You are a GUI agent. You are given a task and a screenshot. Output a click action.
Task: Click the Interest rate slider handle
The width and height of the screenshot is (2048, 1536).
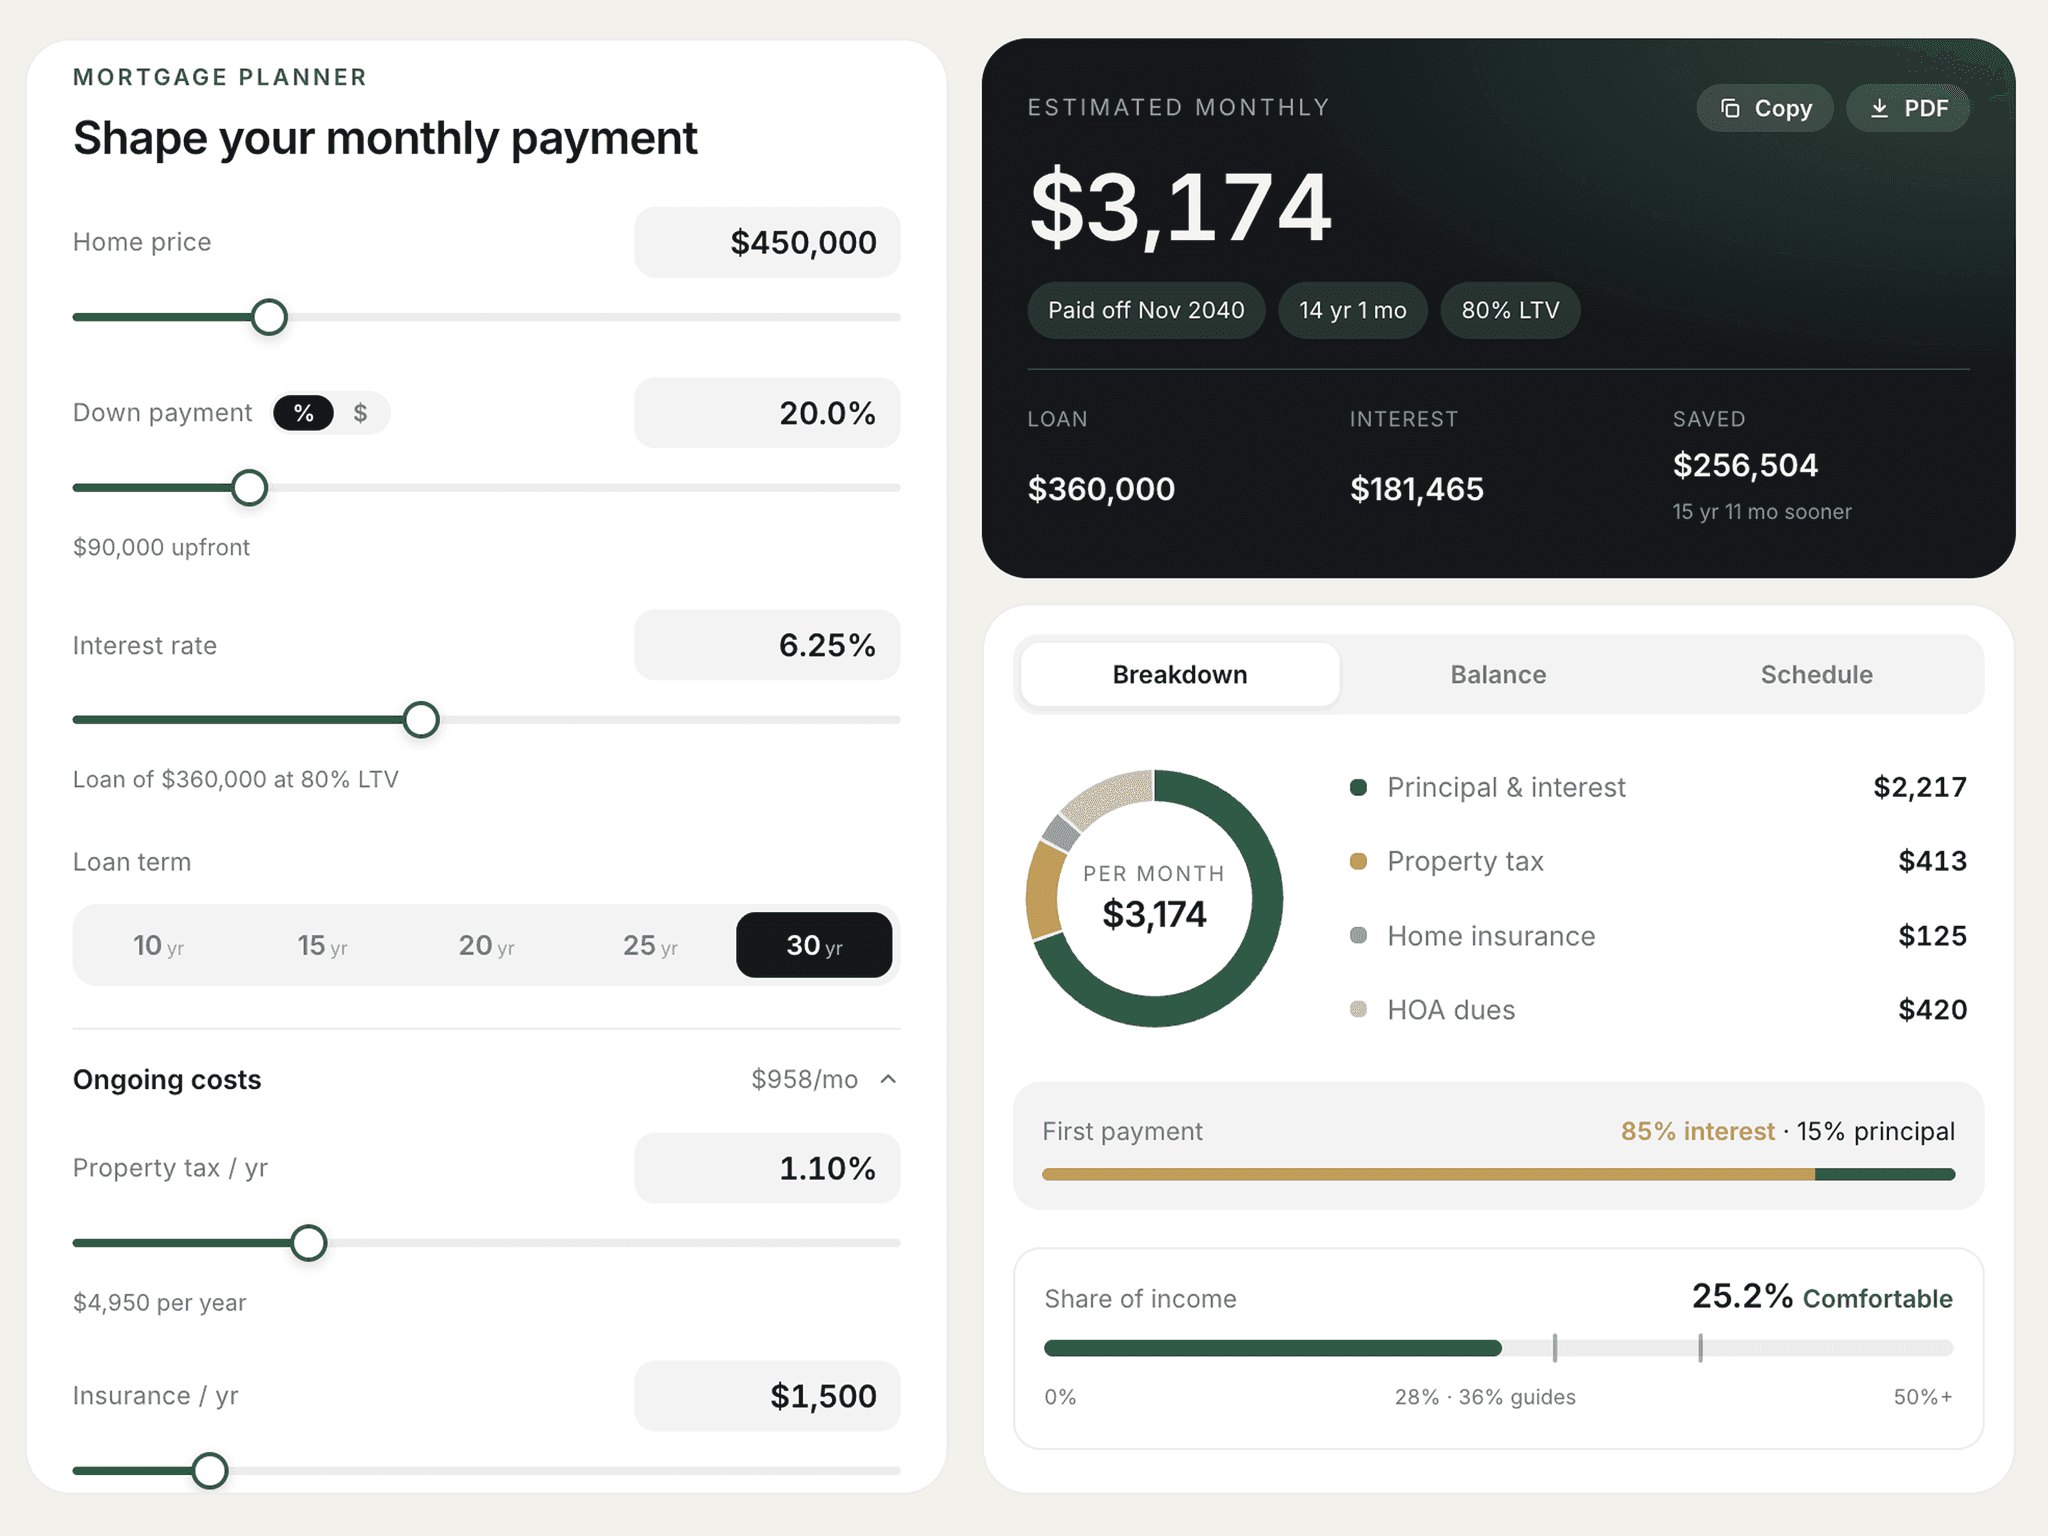(421, 719)
